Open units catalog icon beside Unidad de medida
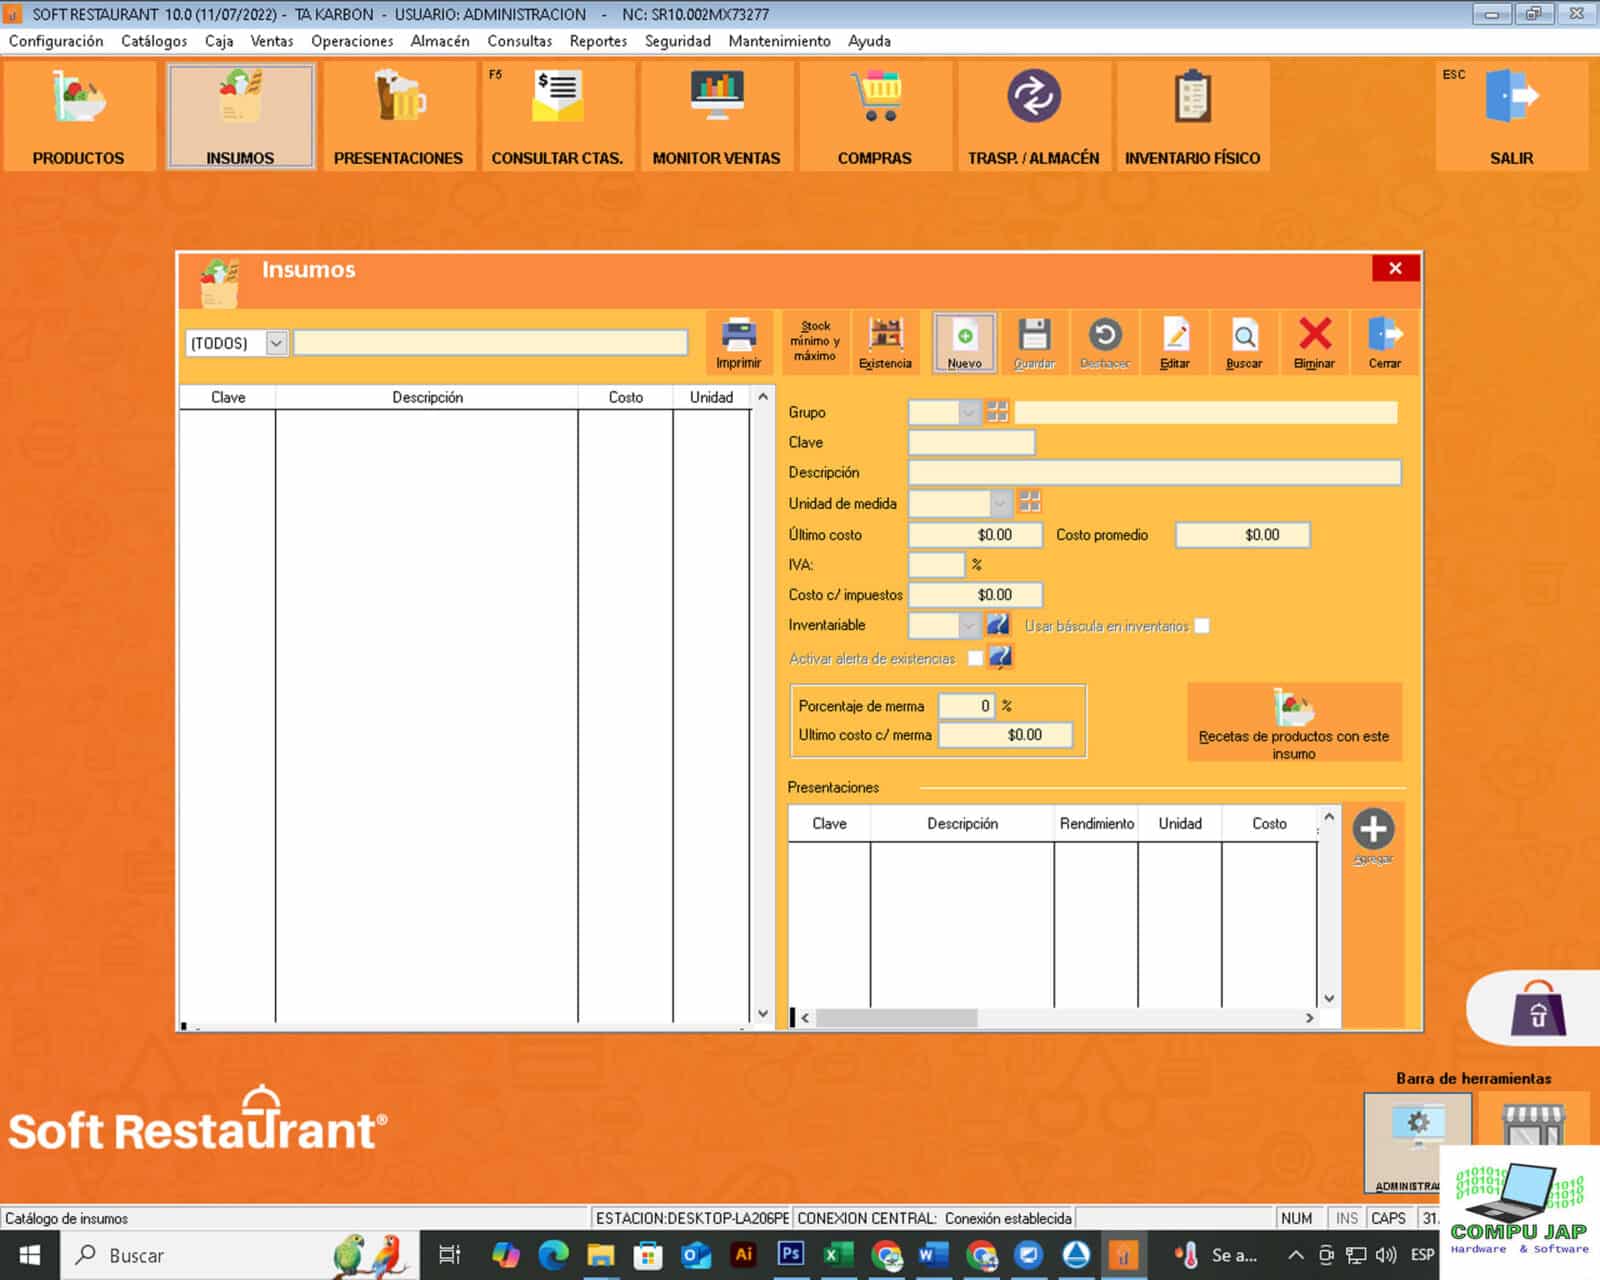Image resolution: width=1600 pixels, height=1280 pixels. 1030,501
